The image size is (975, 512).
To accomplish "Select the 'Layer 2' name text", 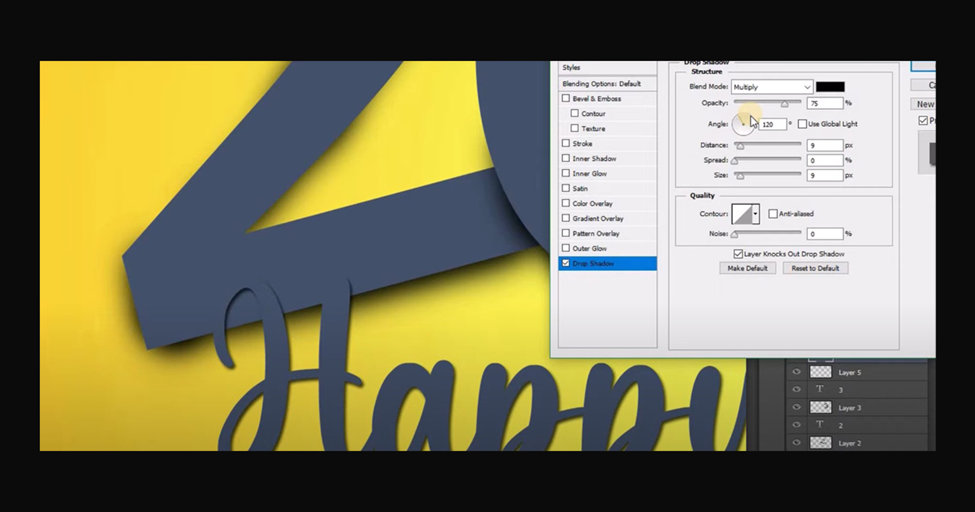I will coord(849,444).
